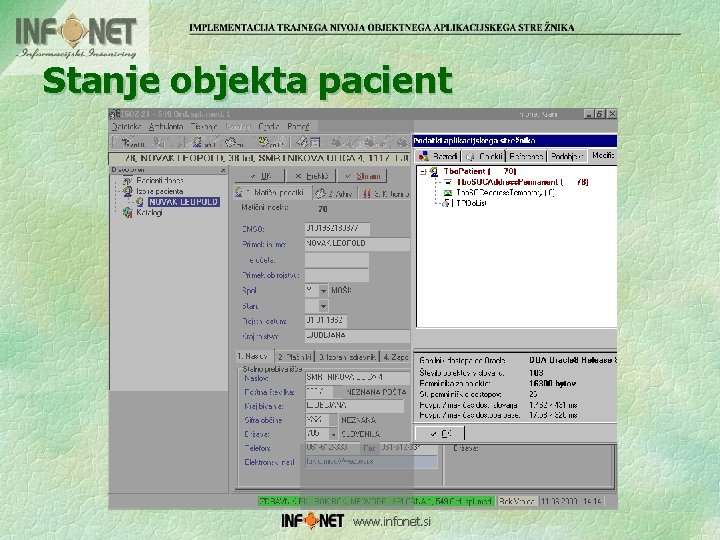Click person icon on Matični podatki tab
The width and height of the screenshot is (720, 540).
point(239,192)
